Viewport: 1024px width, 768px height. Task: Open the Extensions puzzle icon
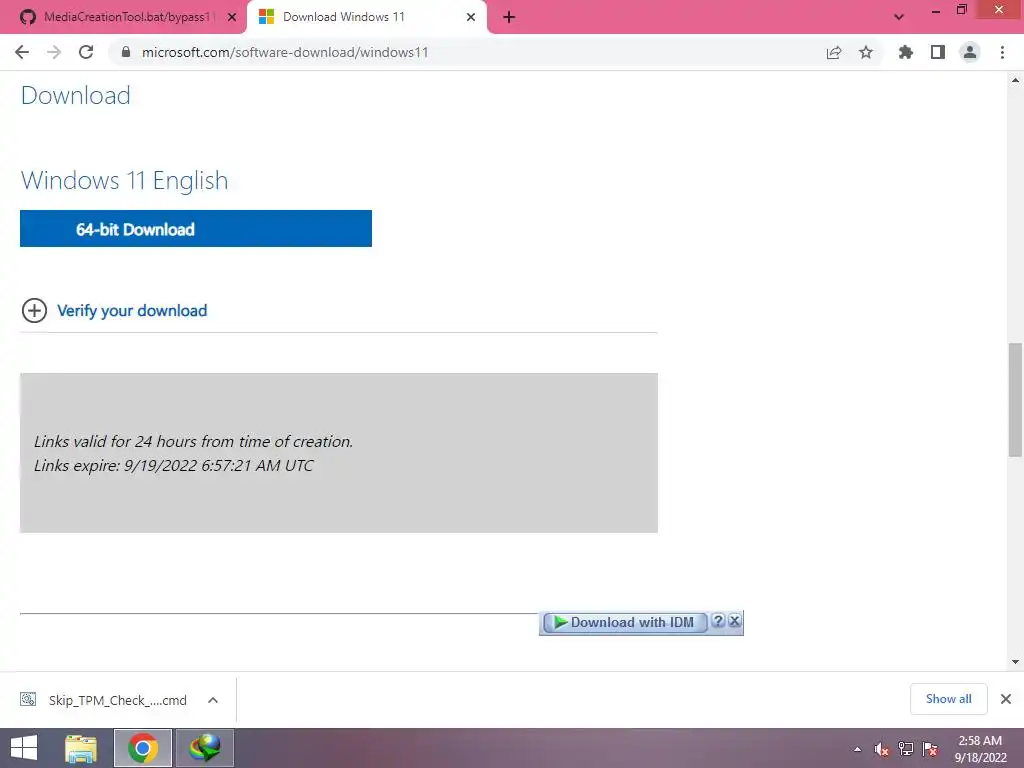coord(906,52)
